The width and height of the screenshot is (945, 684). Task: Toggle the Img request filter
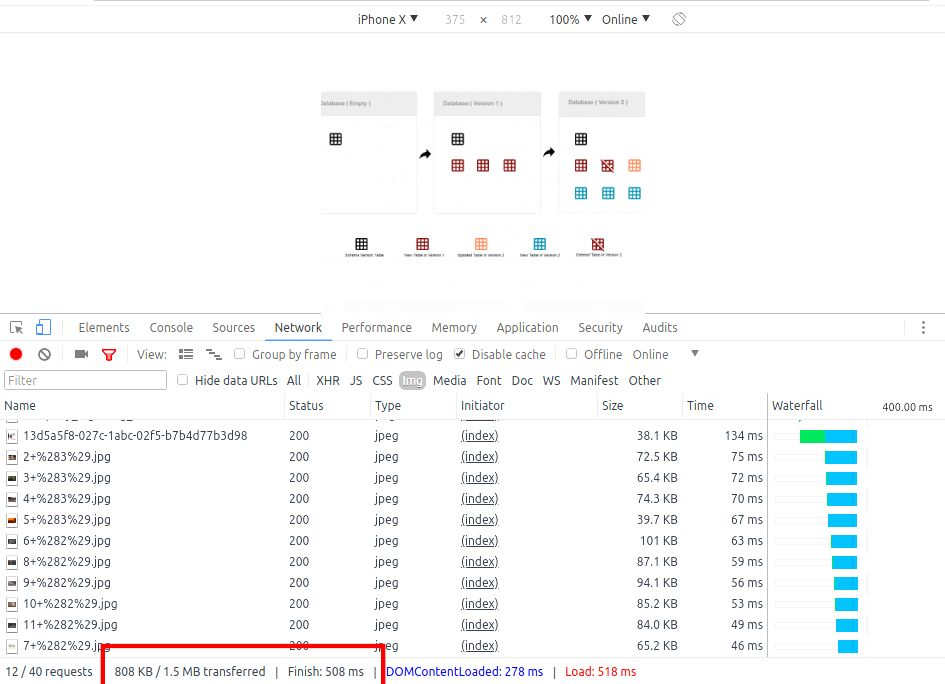pyautogui.click(x=412, y=380)
